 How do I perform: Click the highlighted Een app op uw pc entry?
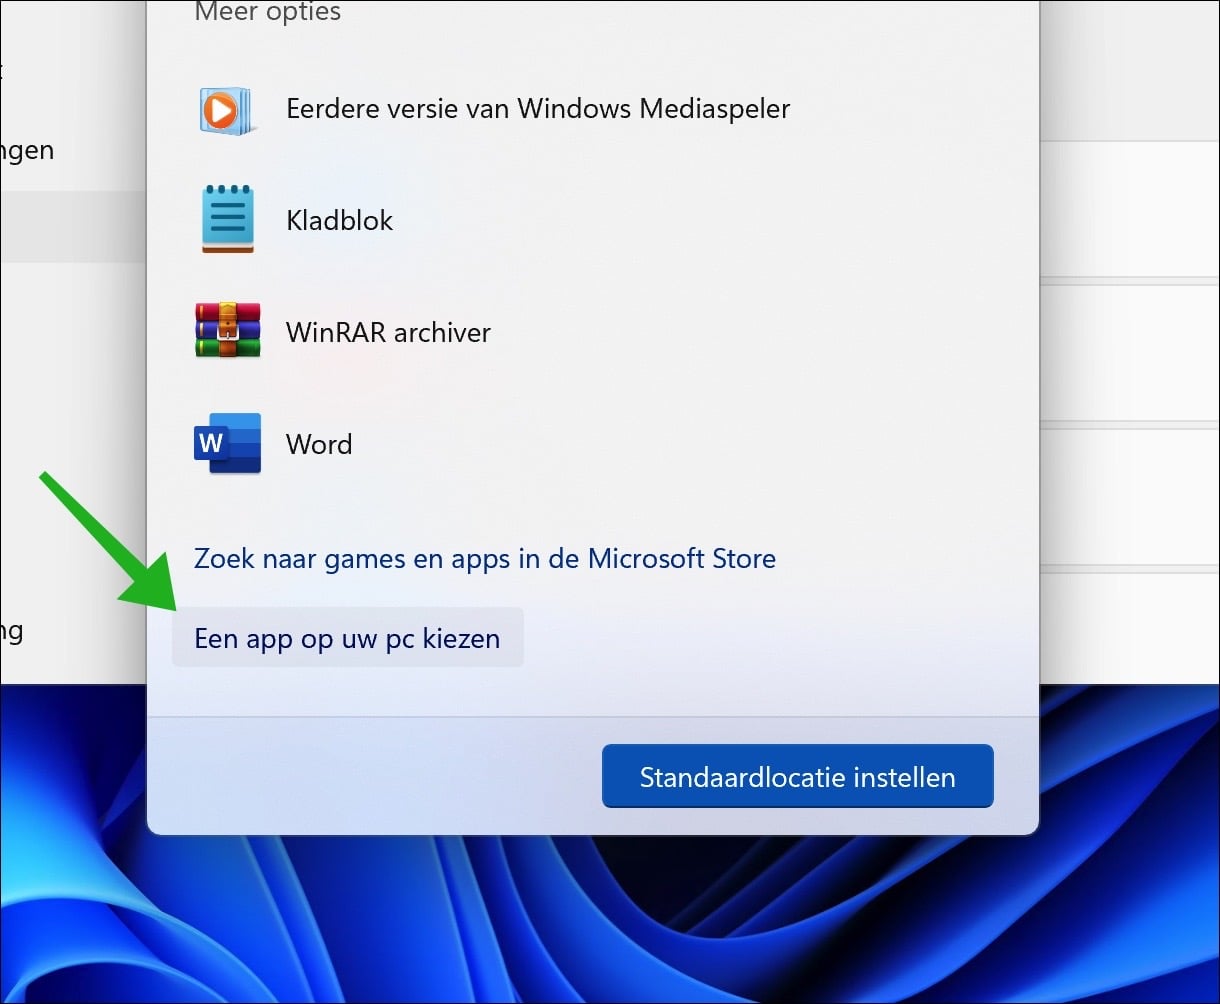(347, 637)
